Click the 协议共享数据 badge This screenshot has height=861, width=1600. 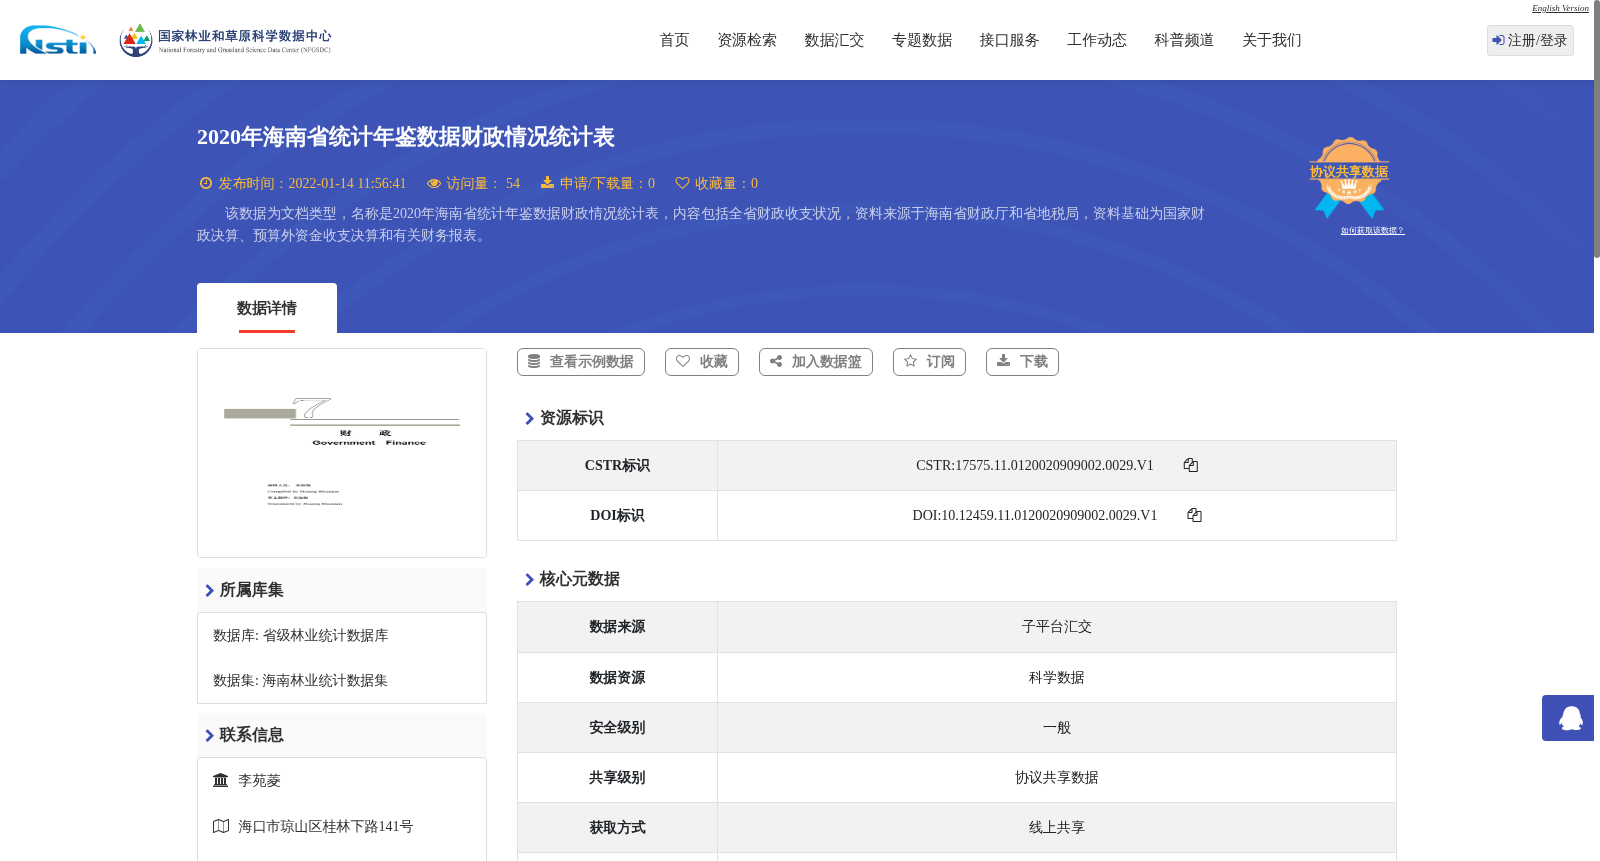pos(1349,177)
